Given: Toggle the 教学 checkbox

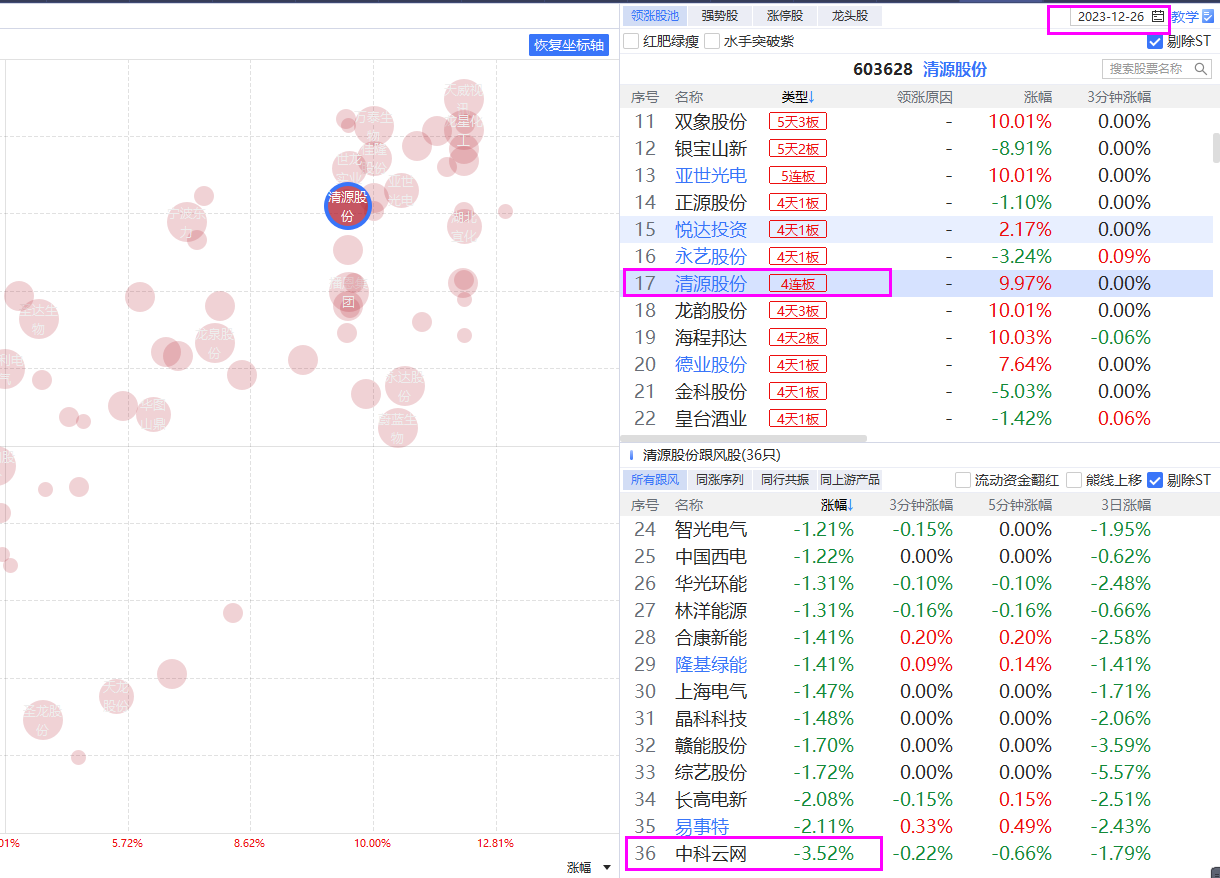Looking at the screenshot, I should pyautogui.click(x=1207, y=16).
